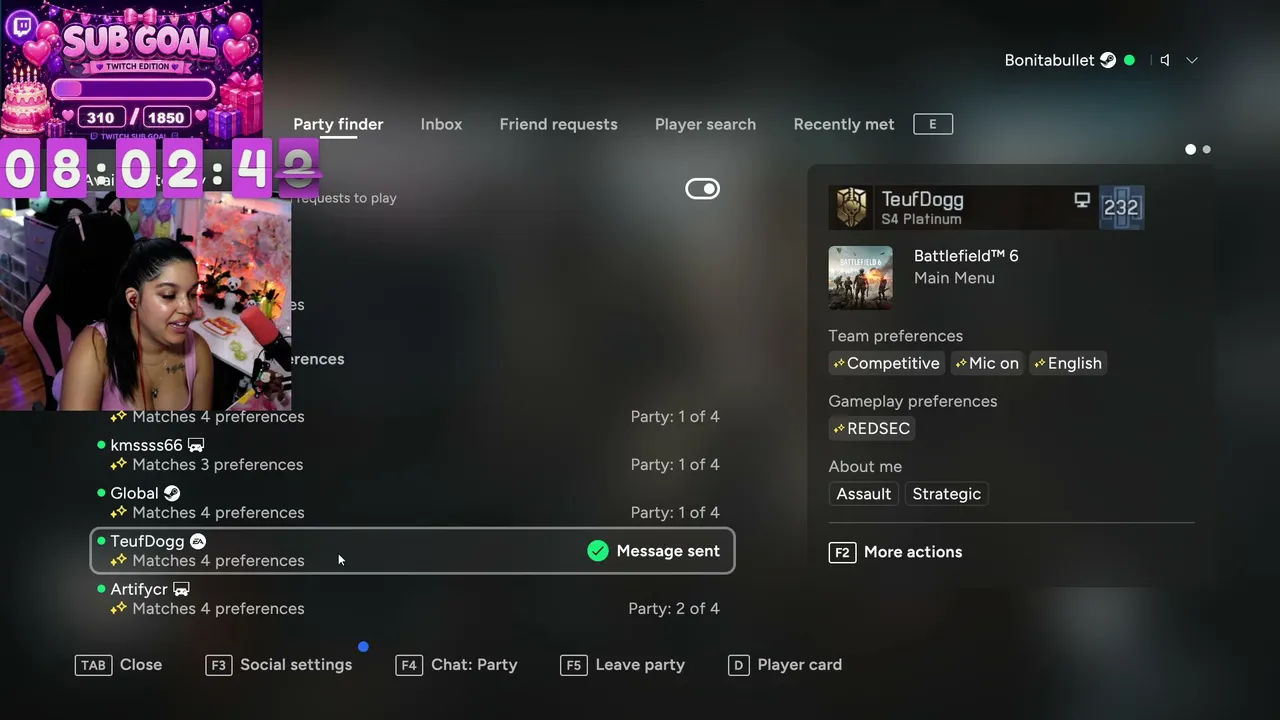Select the second page indicator dot
The width and height of the screenshot is (1280, 720).
tap(1206, 149)
